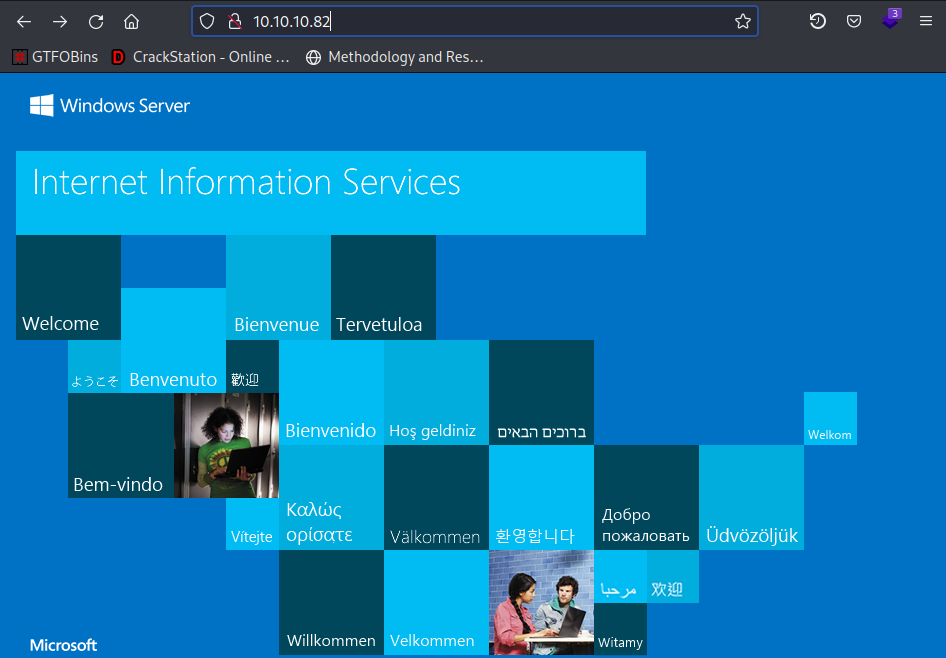Open the GTFOBins bookmark
The height and width of the screenshot is (658, 946).
pyautogui.click(x=55, y=57)
